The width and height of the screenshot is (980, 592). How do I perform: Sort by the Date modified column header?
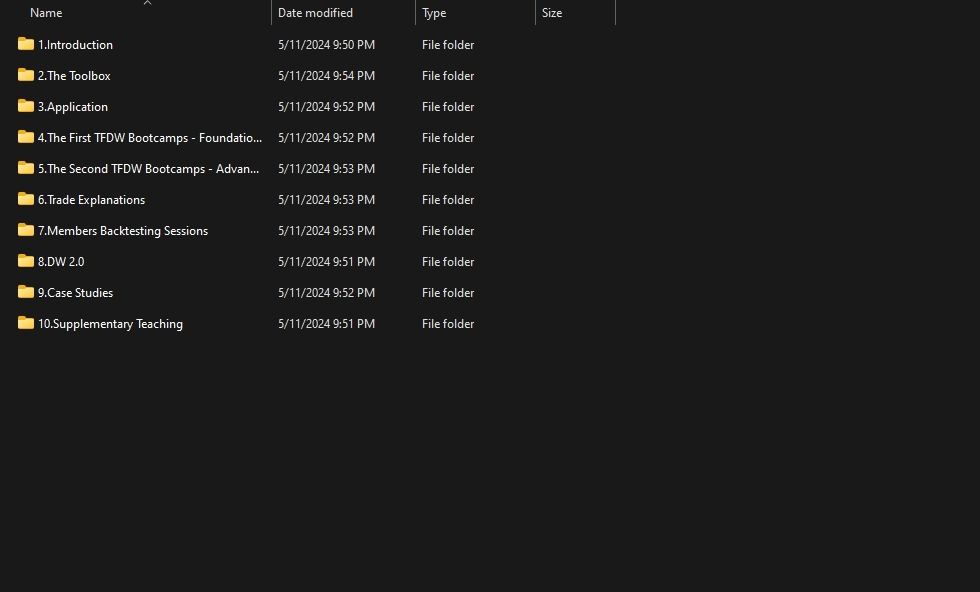315,13
